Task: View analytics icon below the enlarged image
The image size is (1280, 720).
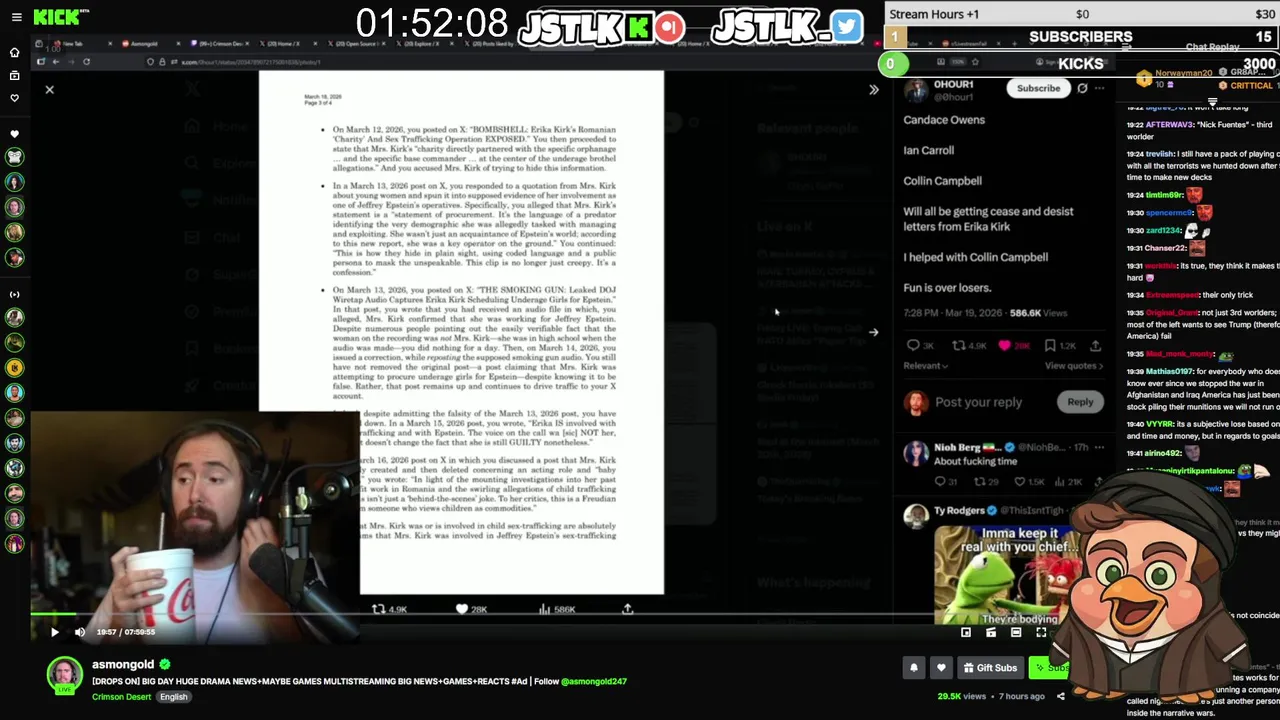Action: (x=545, y=609)
